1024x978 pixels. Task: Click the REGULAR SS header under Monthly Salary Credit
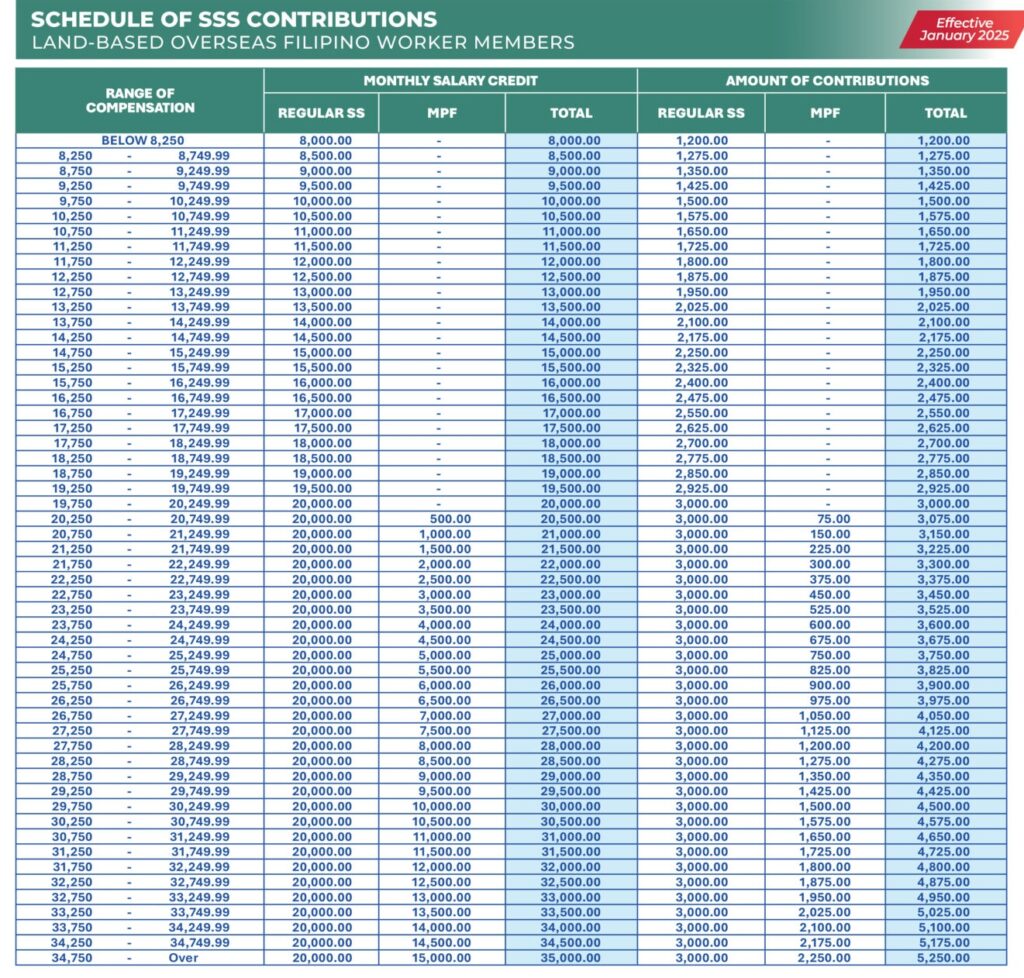tap(320, 113)
